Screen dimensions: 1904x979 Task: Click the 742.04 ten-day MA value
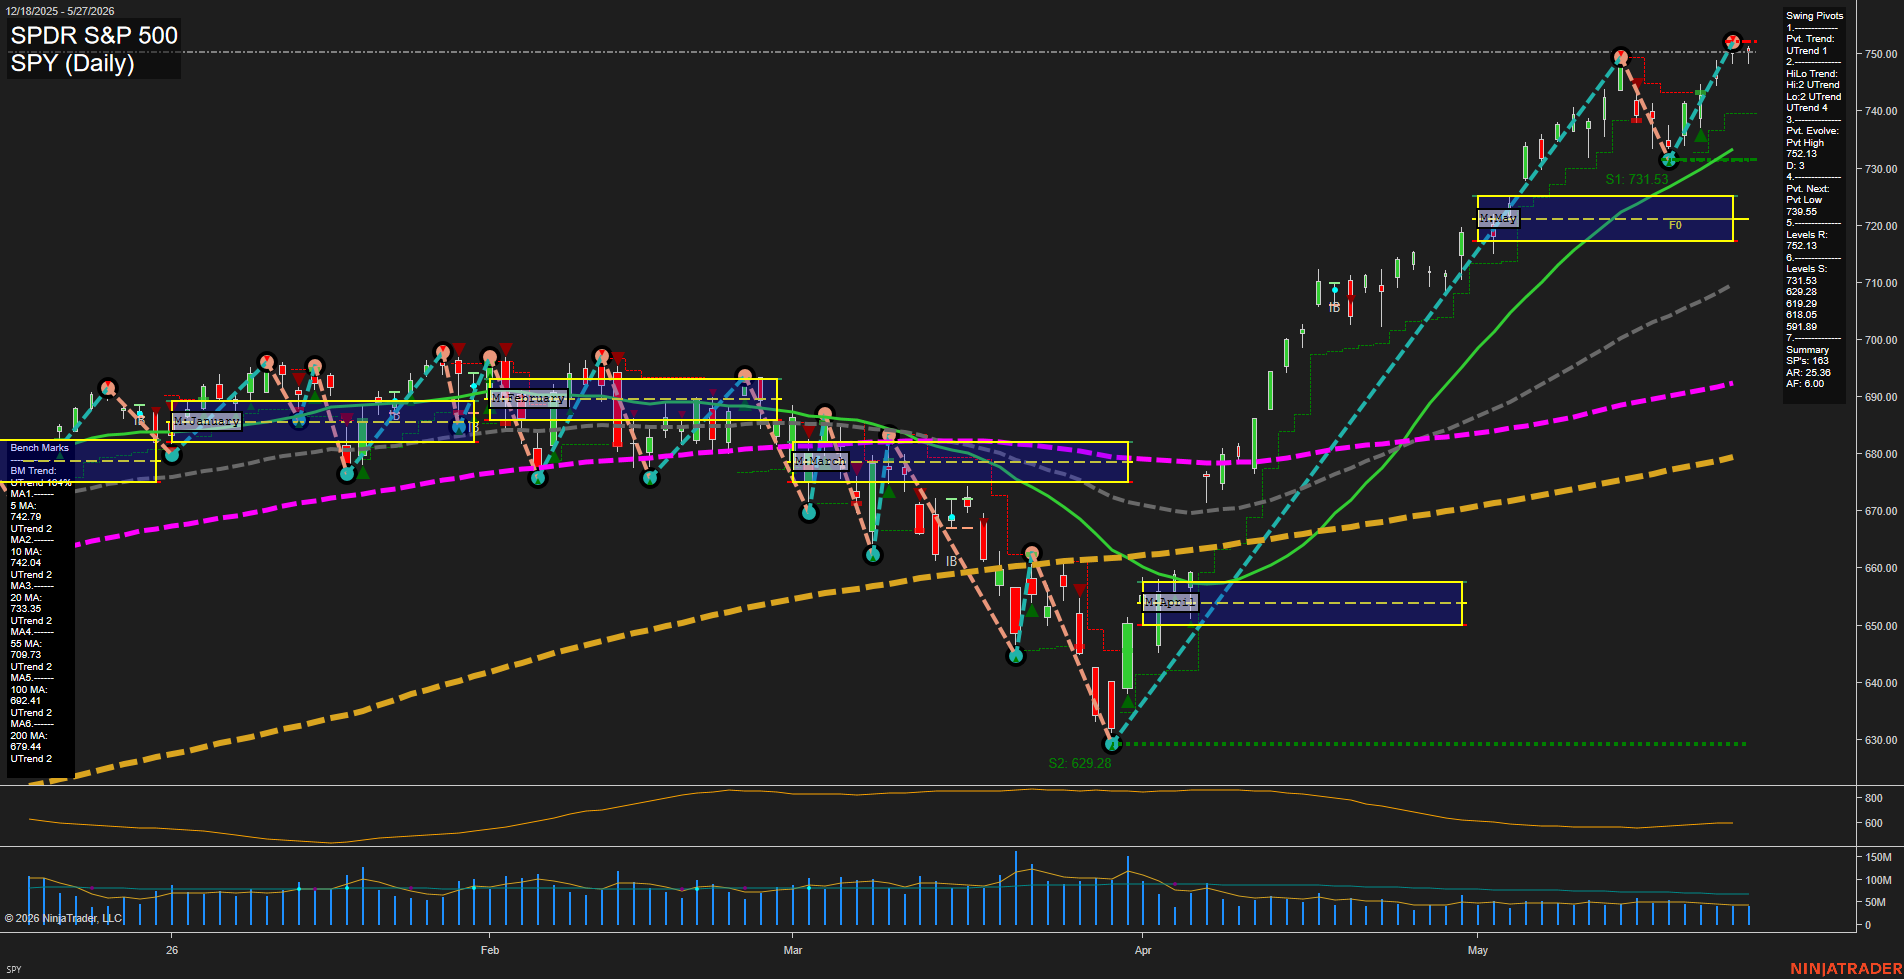[26, 563]
